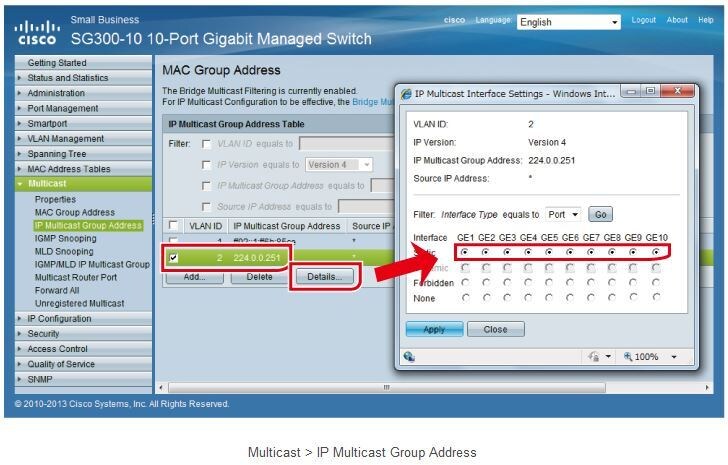Click the 224.0.0.251 address cell
This screenshot has height=465, width=728.
click(257, 258)
